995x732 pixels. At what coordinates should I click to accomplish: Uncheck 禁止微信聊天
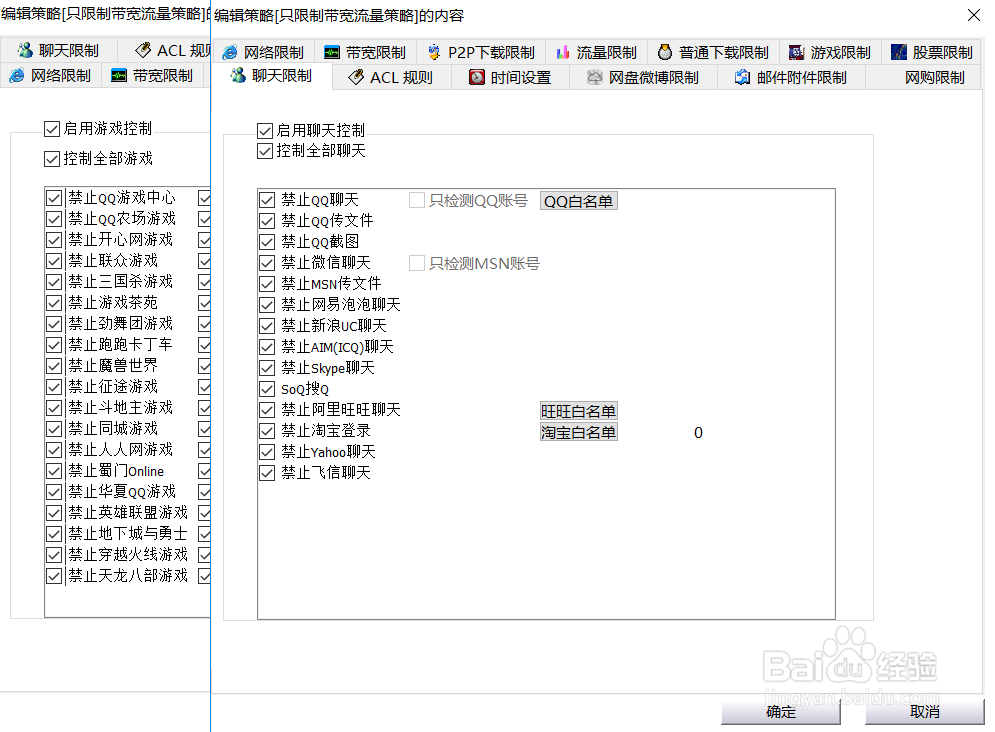[x=267, y=263]
